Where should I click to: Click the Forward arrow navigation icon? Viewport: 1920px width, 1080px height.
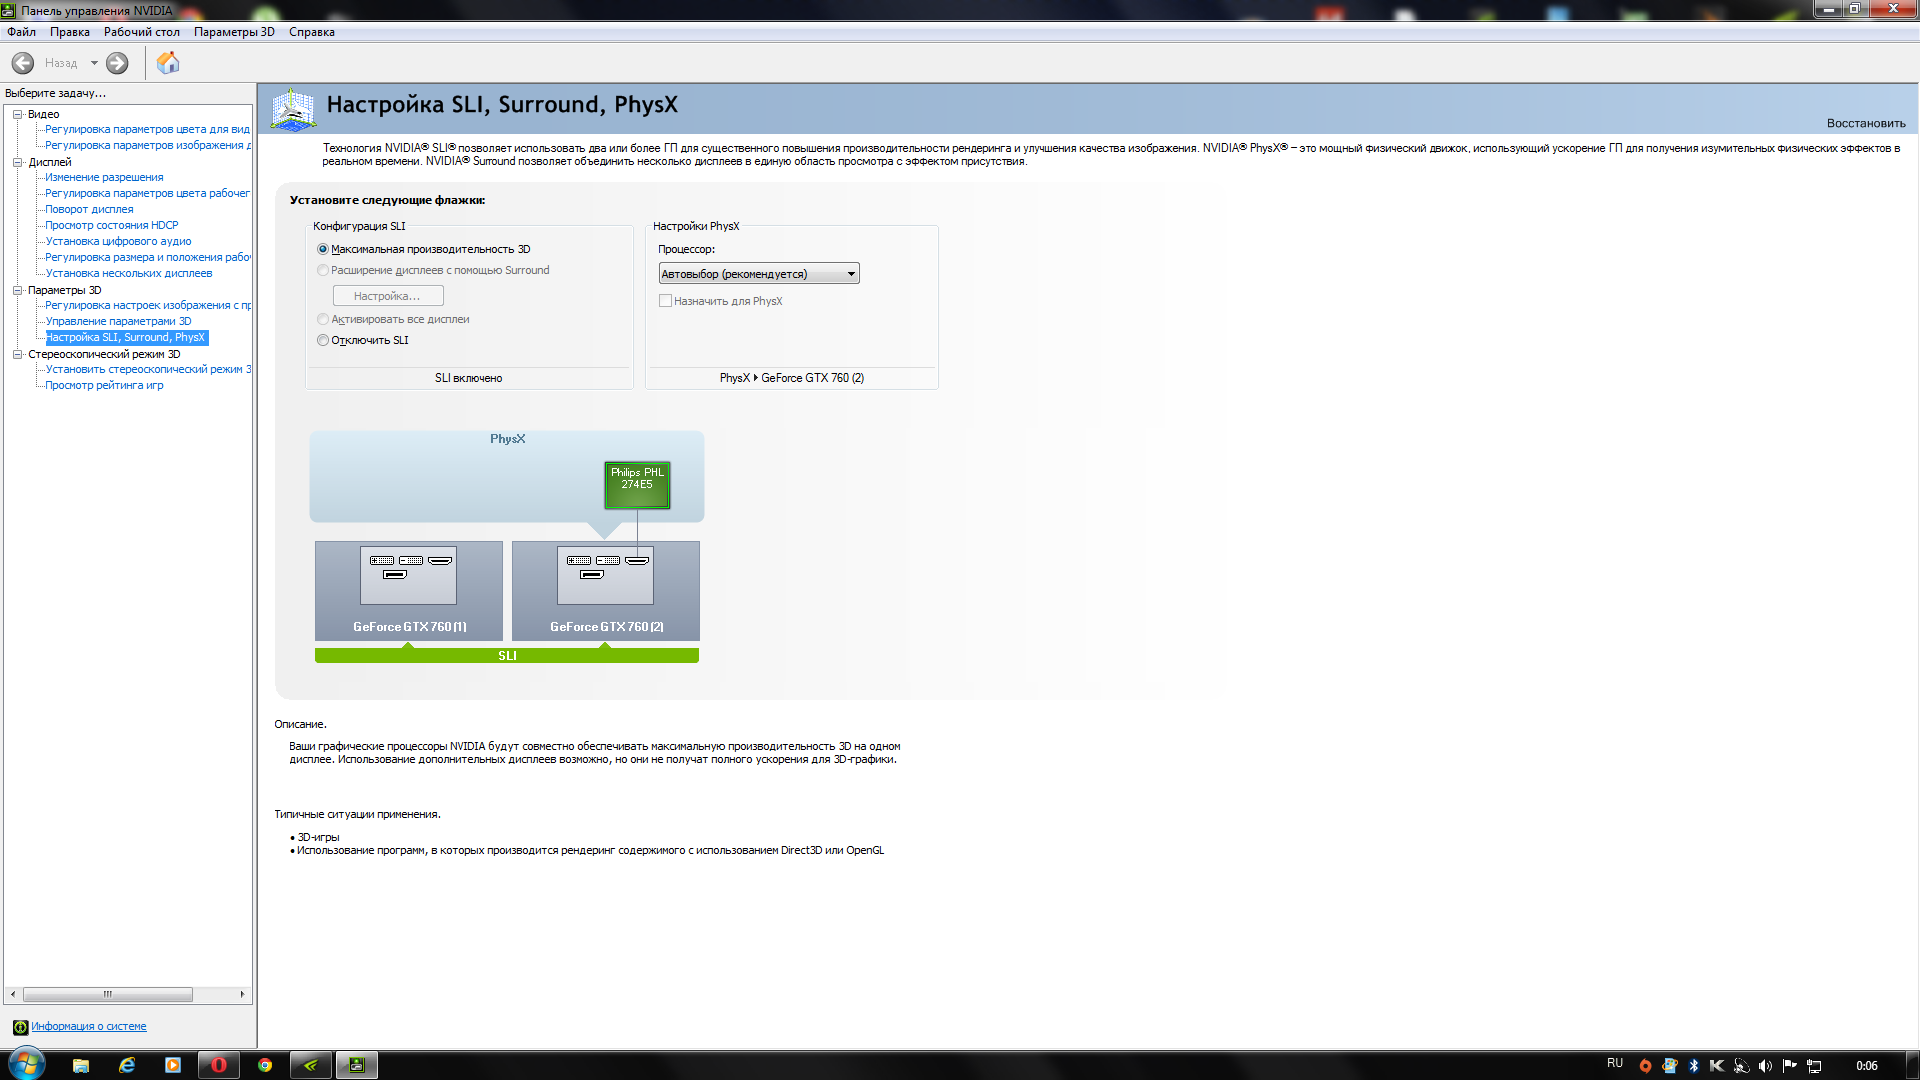click(x=117, y=63)
